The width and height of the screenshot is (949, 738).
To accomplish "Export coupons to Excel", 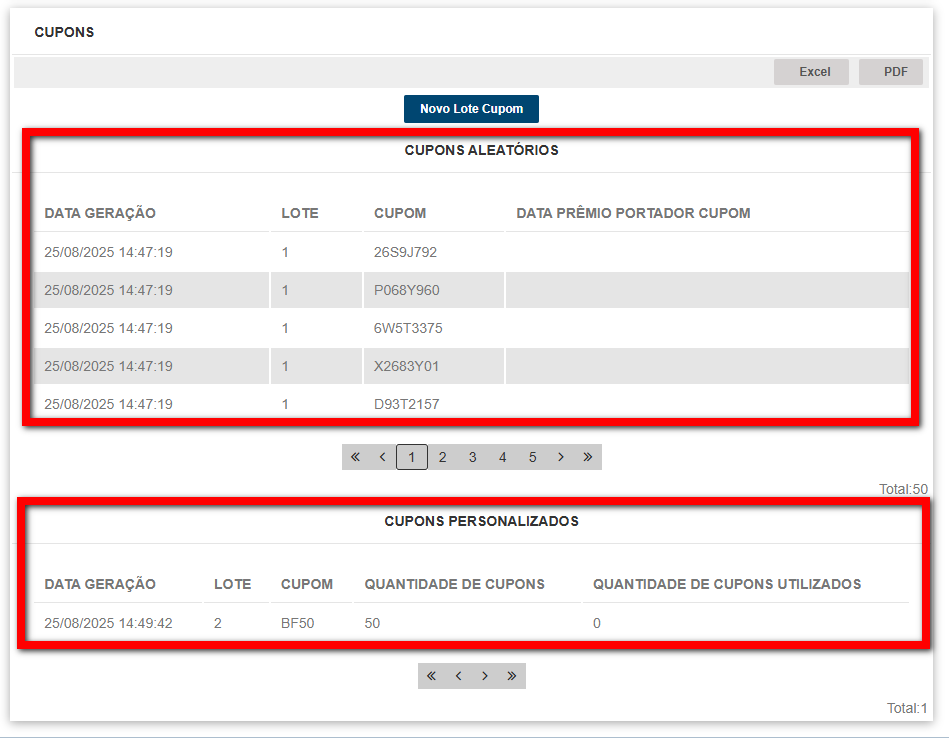I will 811,72.
